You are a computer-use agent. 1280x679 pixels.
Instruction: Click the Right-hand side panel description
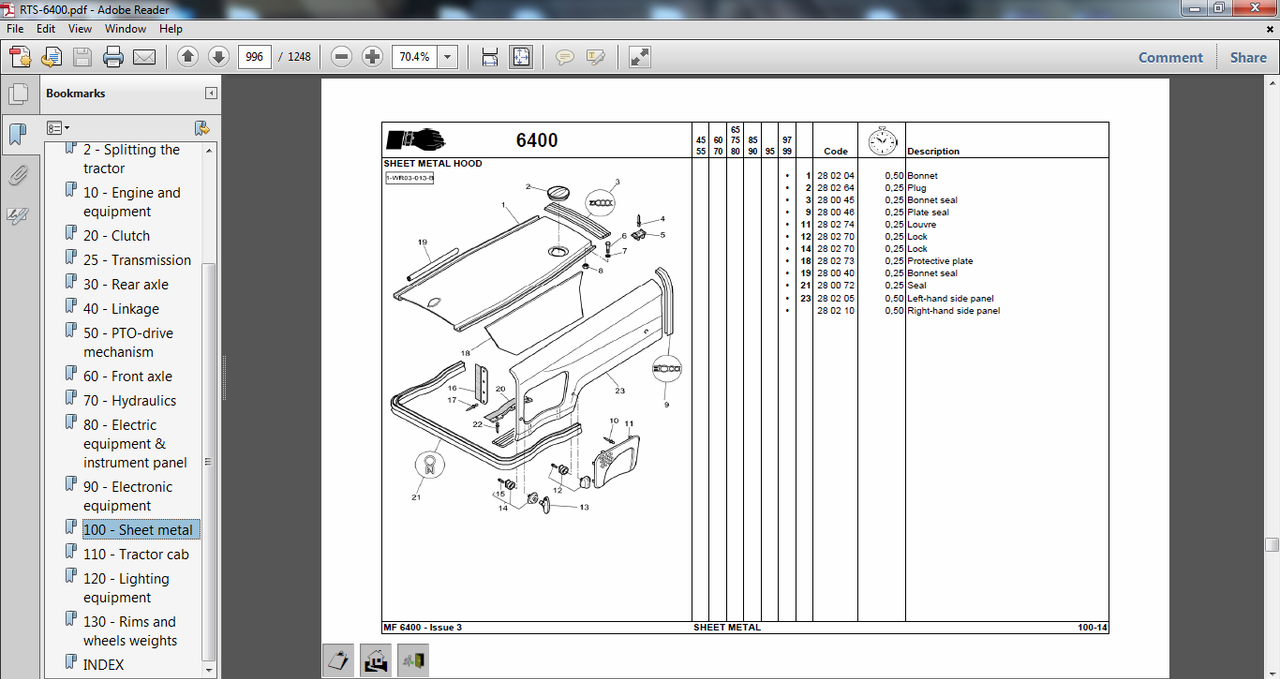953,311
